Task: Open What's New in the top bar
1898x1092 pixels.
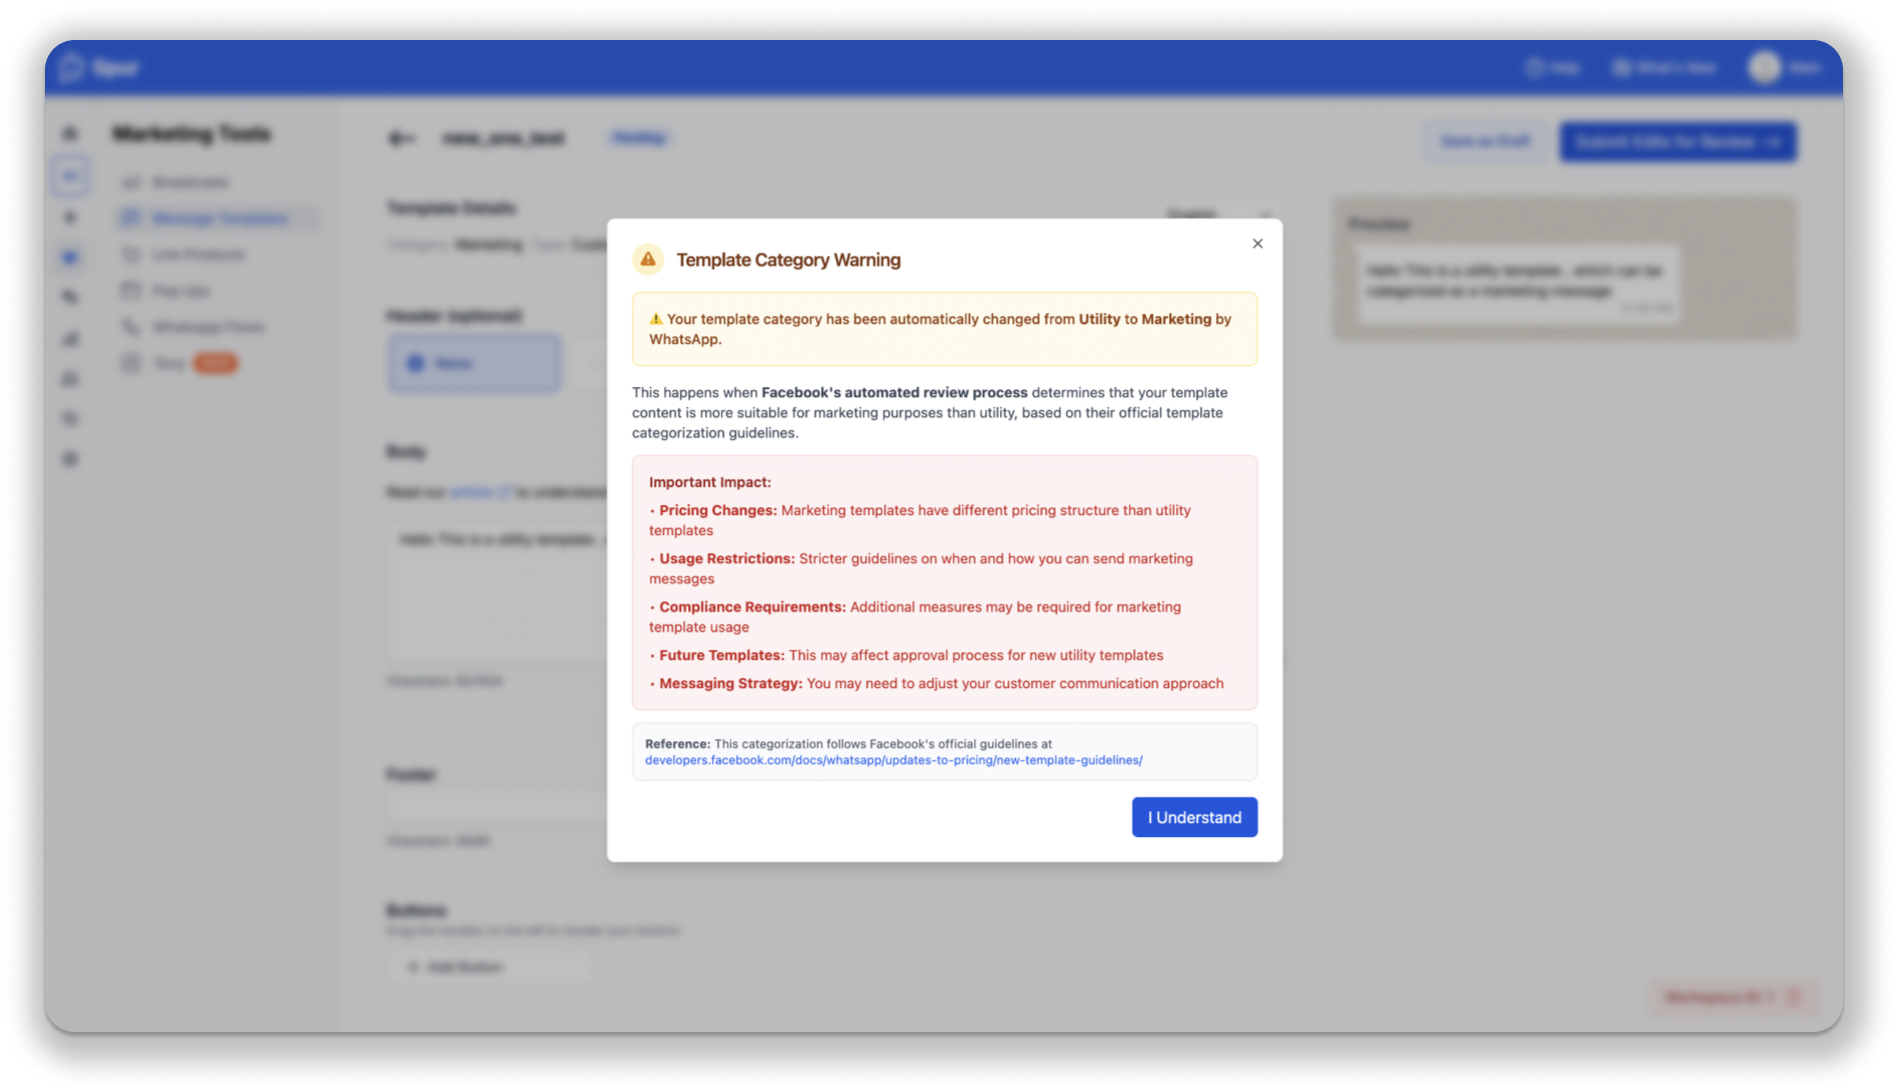Action: click(x=1664, y=67)
